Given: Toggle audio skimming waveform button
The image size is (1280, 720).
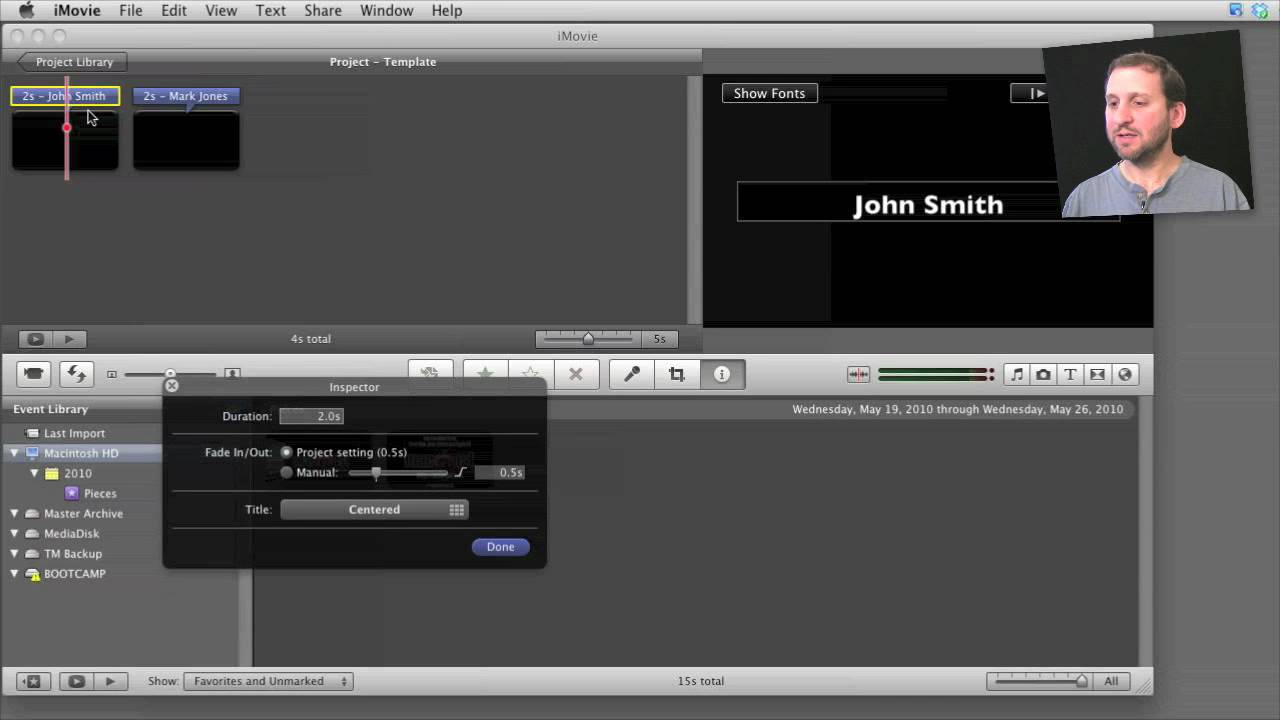Looking at the screenshot, I should tap(858, 374).
